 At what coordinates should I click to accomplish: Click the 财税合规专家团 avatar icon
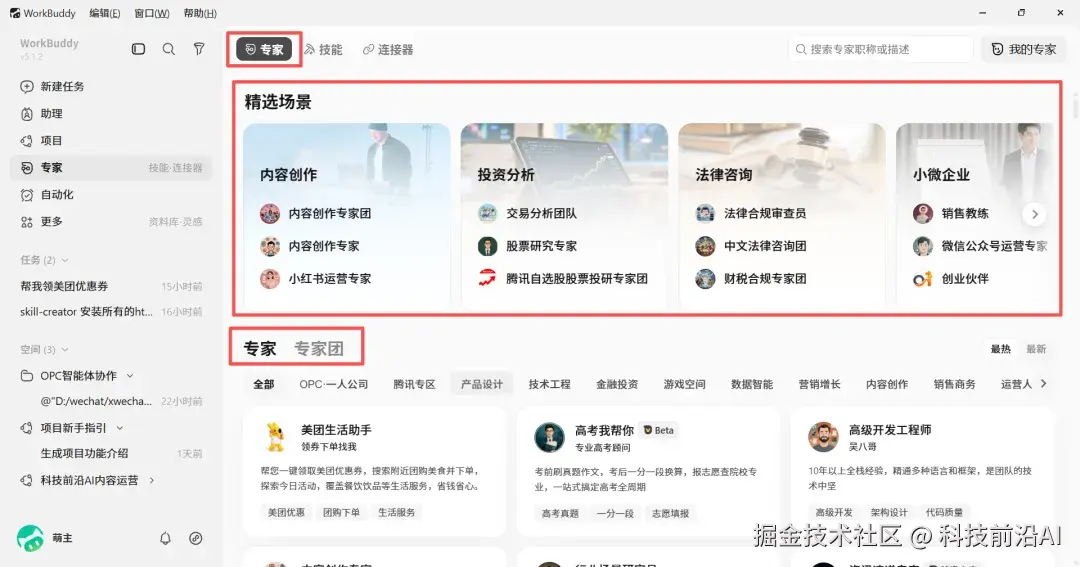[705, 279]
